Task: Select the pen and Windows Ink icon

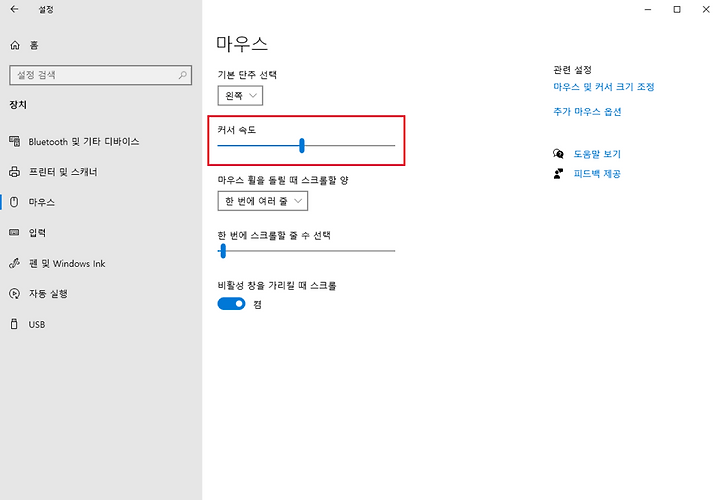Action: click(x=14, y=263)
